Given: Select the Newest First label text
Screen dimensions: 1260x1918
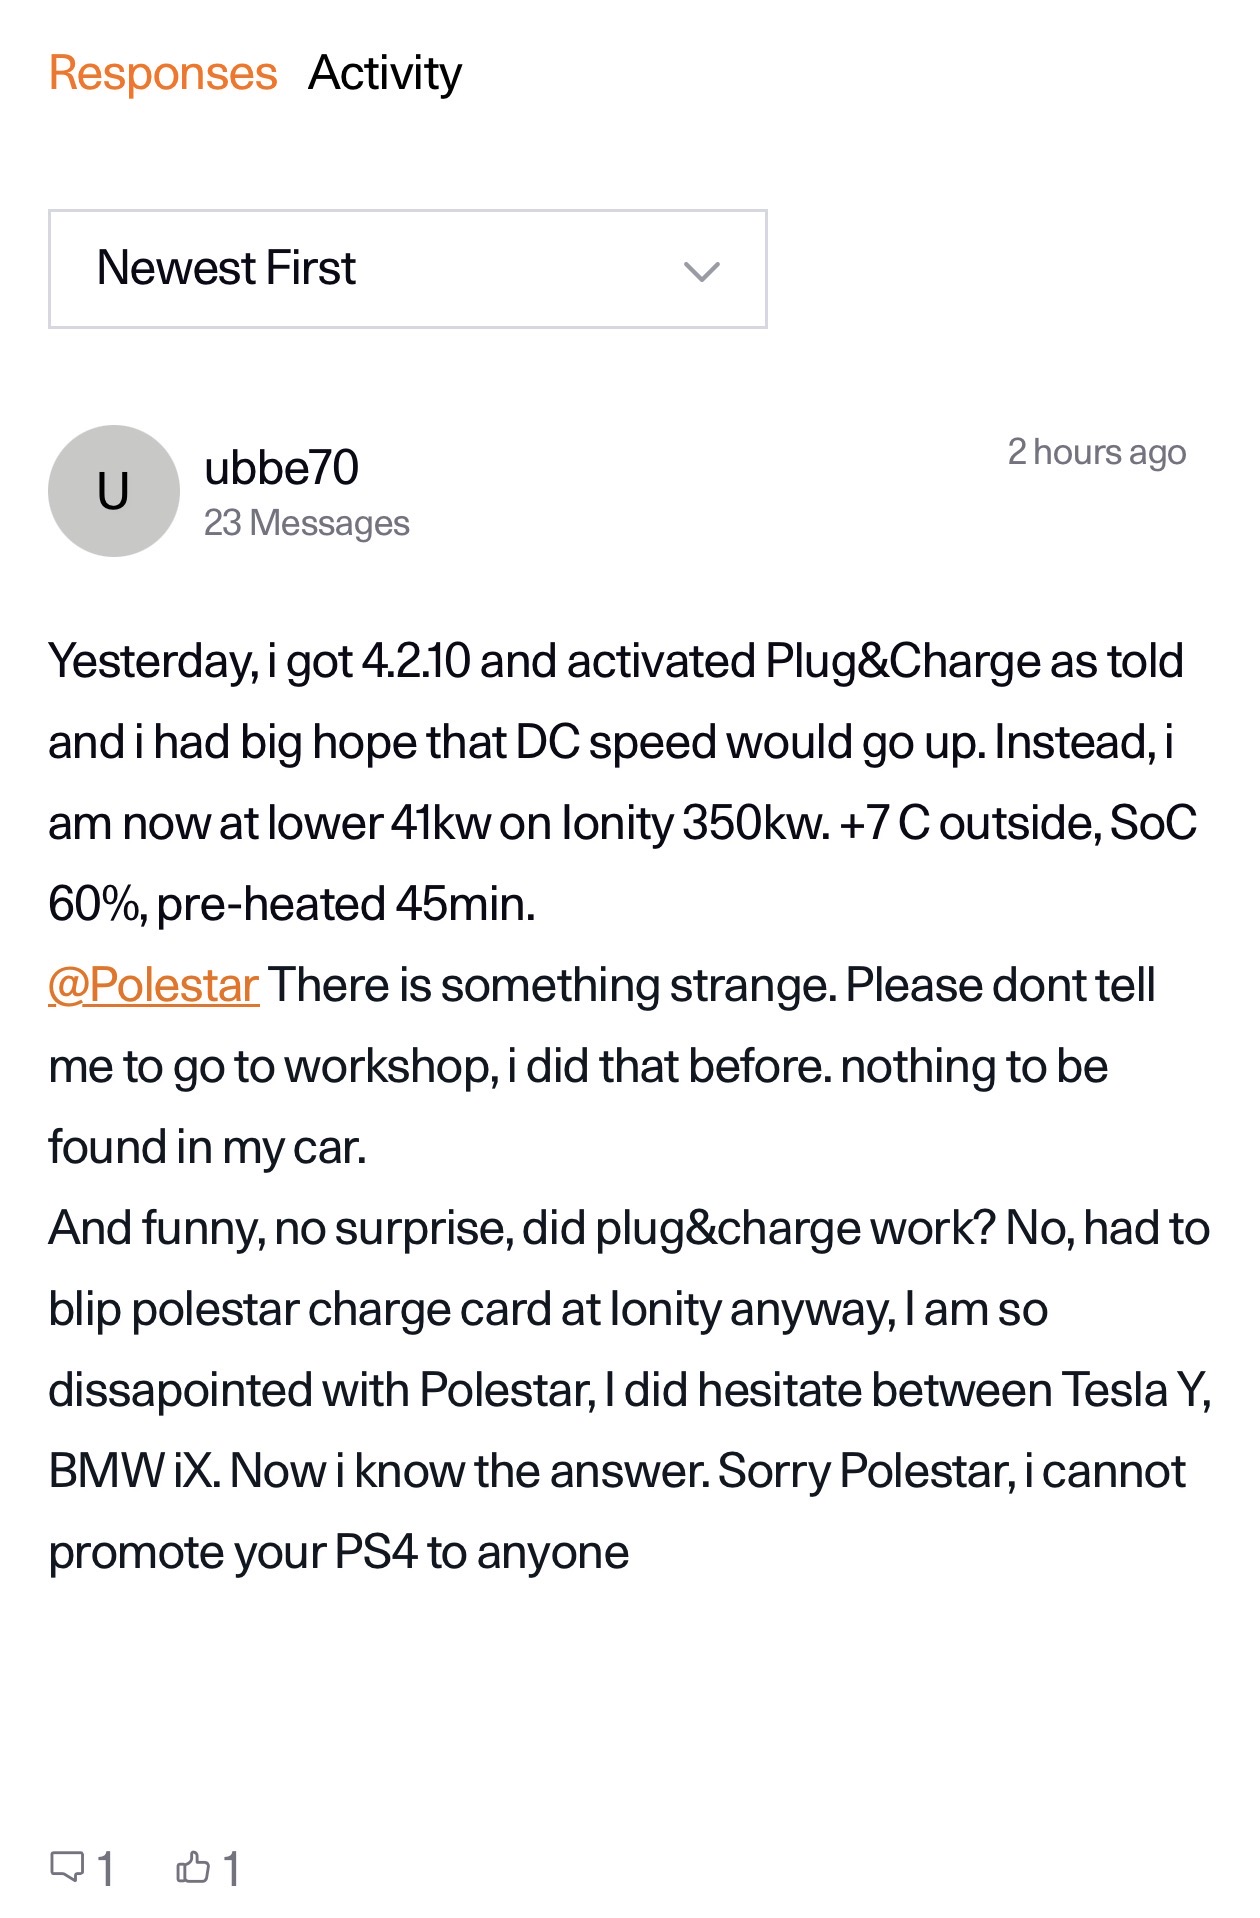Looking at the screenshot, I should [x=226, y=268].
